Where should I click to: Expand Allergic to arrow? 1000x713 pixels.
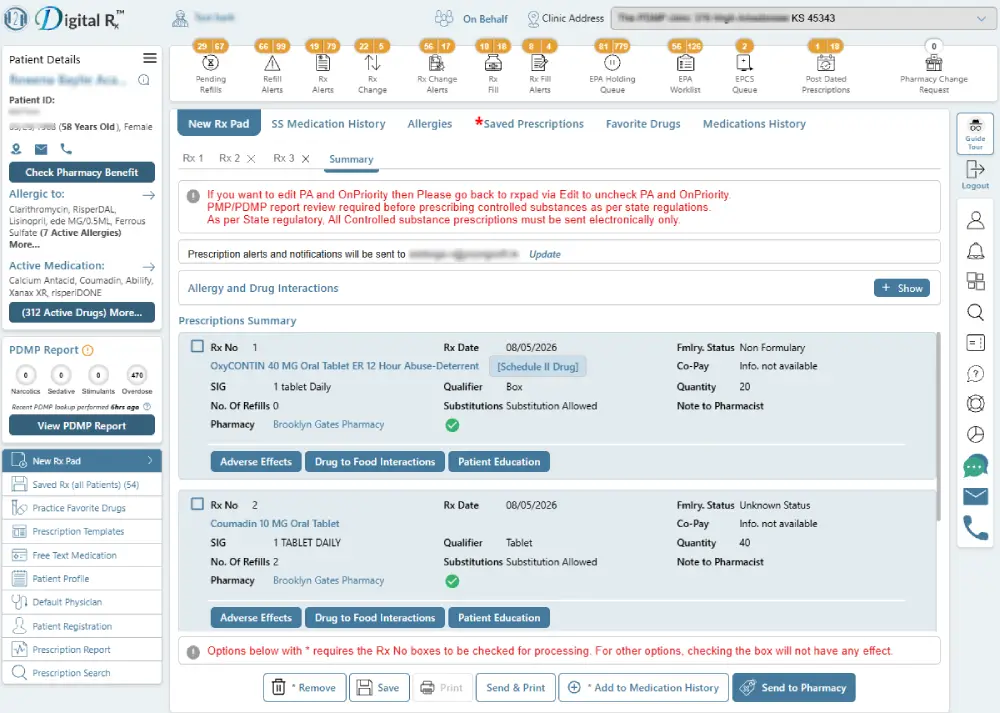(x=149, y=195)
